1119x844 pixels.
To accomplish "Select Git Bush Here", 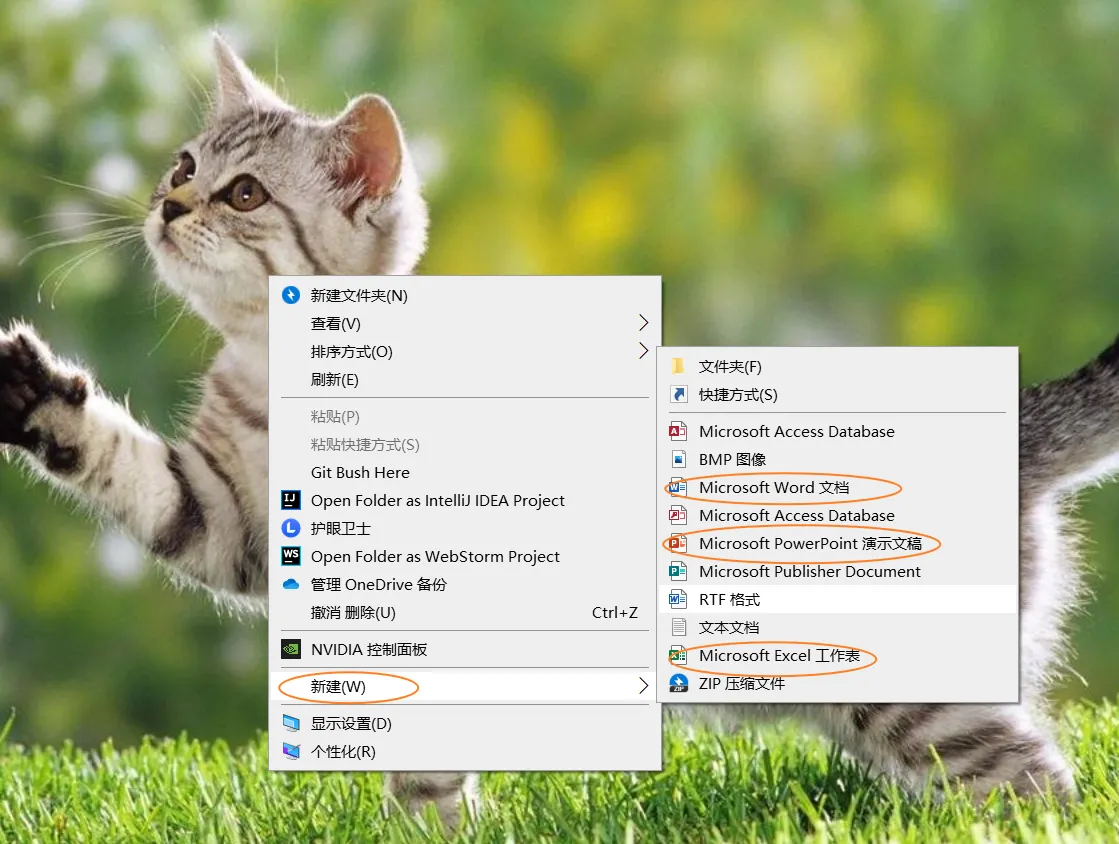I will [465, 472].
